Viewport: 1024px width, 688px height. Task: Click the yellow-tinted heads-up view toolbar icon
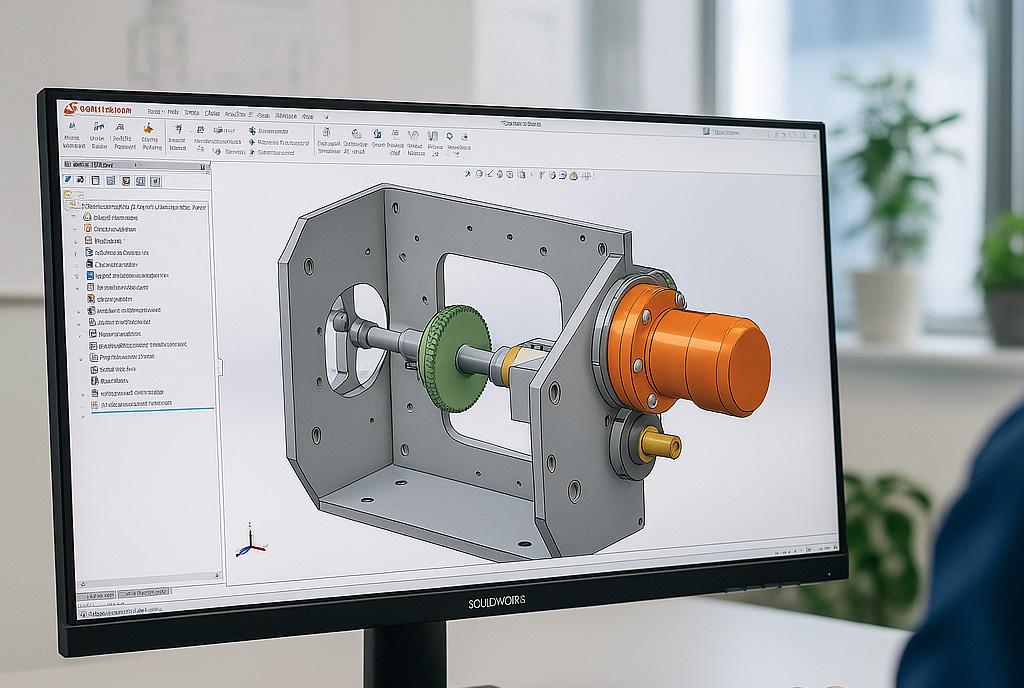573,175
